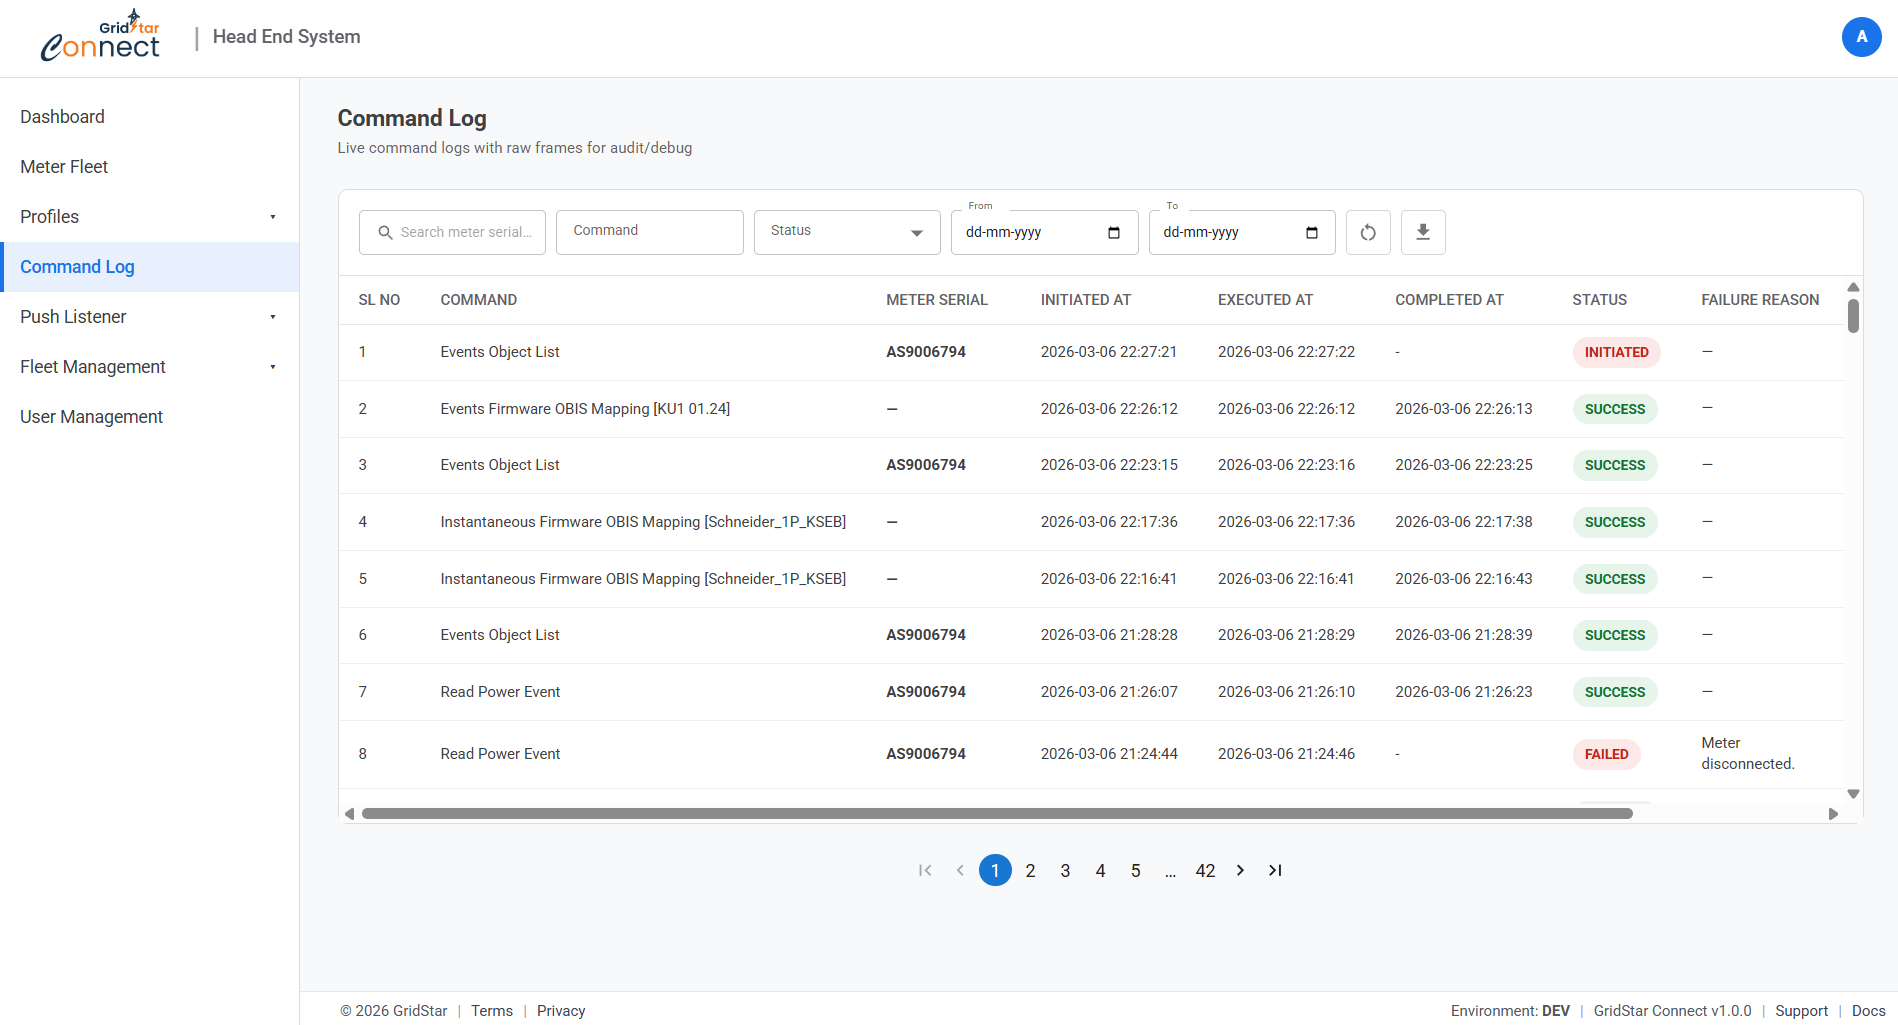
Task: Click the user avatar icon
Action: click(1860, 37)
